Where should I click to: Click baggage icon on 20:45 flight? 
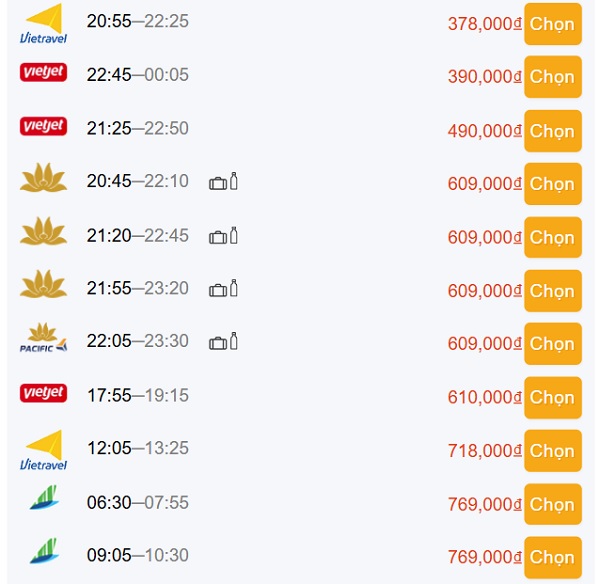218,183
